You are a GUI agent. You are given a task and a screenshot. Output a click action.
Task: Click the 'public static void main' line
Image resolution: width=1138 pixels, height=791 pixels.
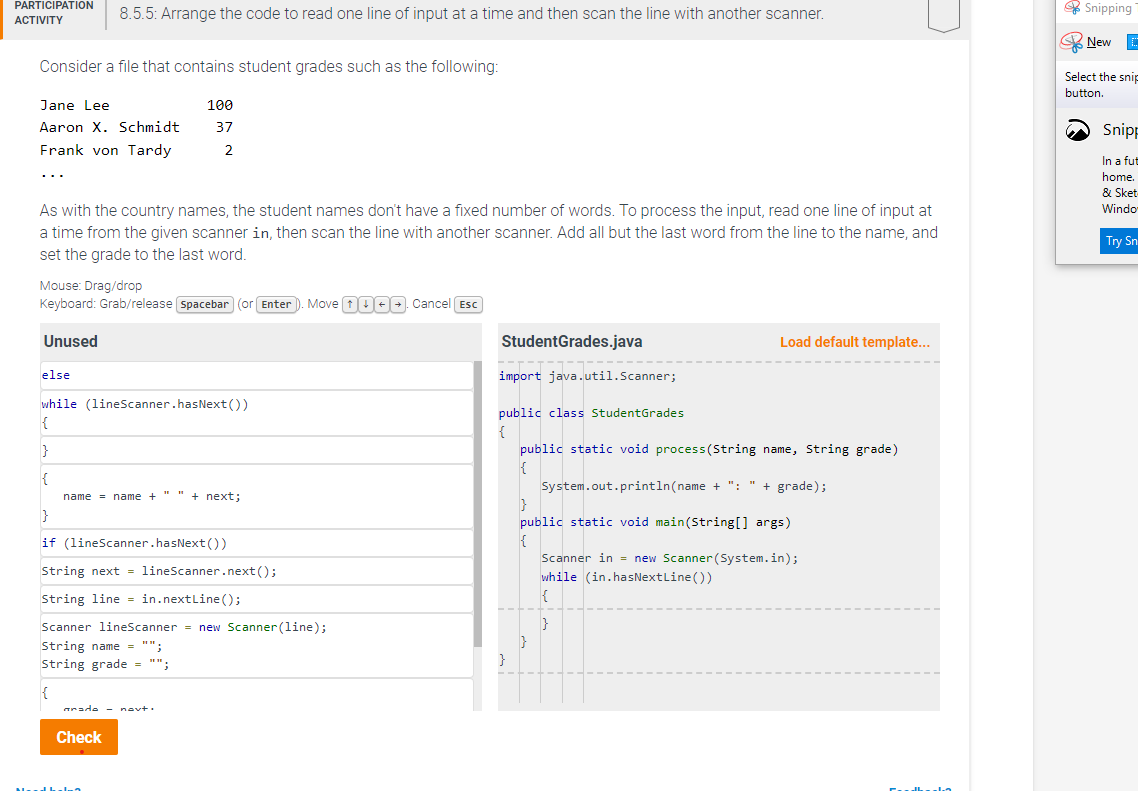tap(655, 522)
